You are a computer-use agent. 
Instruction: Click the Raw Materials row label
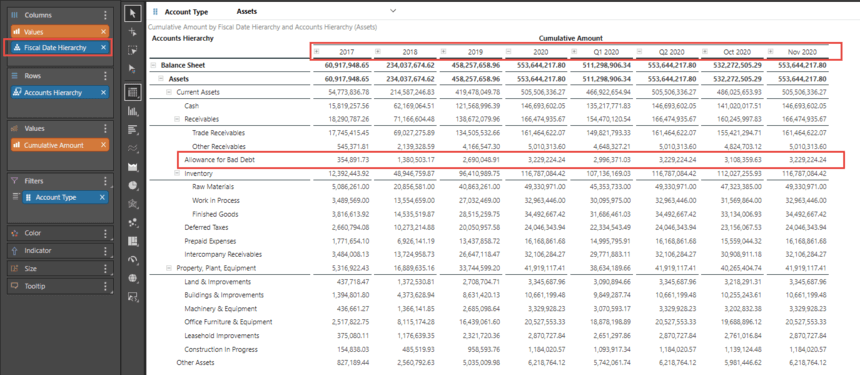pos(212,187)
